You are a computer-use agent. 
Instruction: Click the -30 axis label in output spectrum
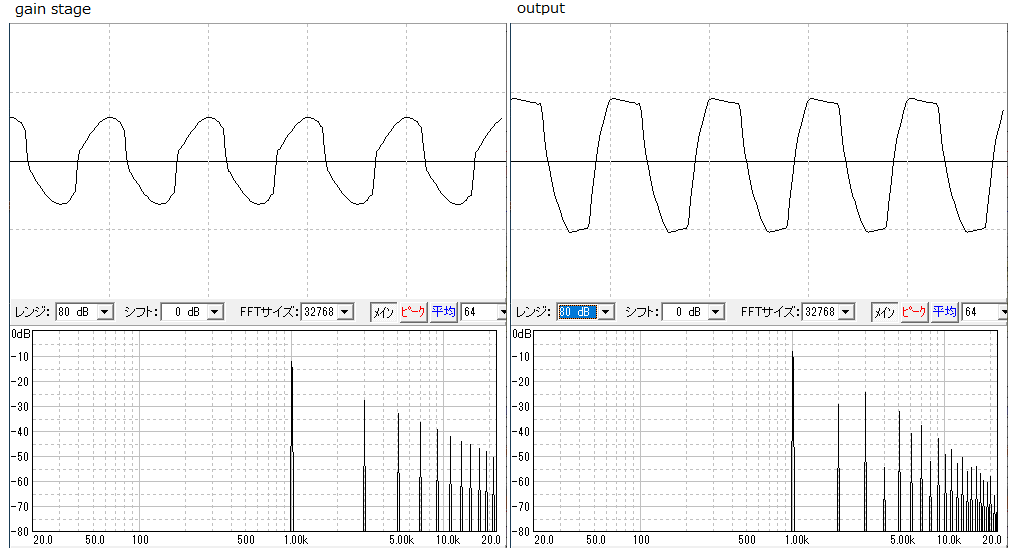point(522,407)
